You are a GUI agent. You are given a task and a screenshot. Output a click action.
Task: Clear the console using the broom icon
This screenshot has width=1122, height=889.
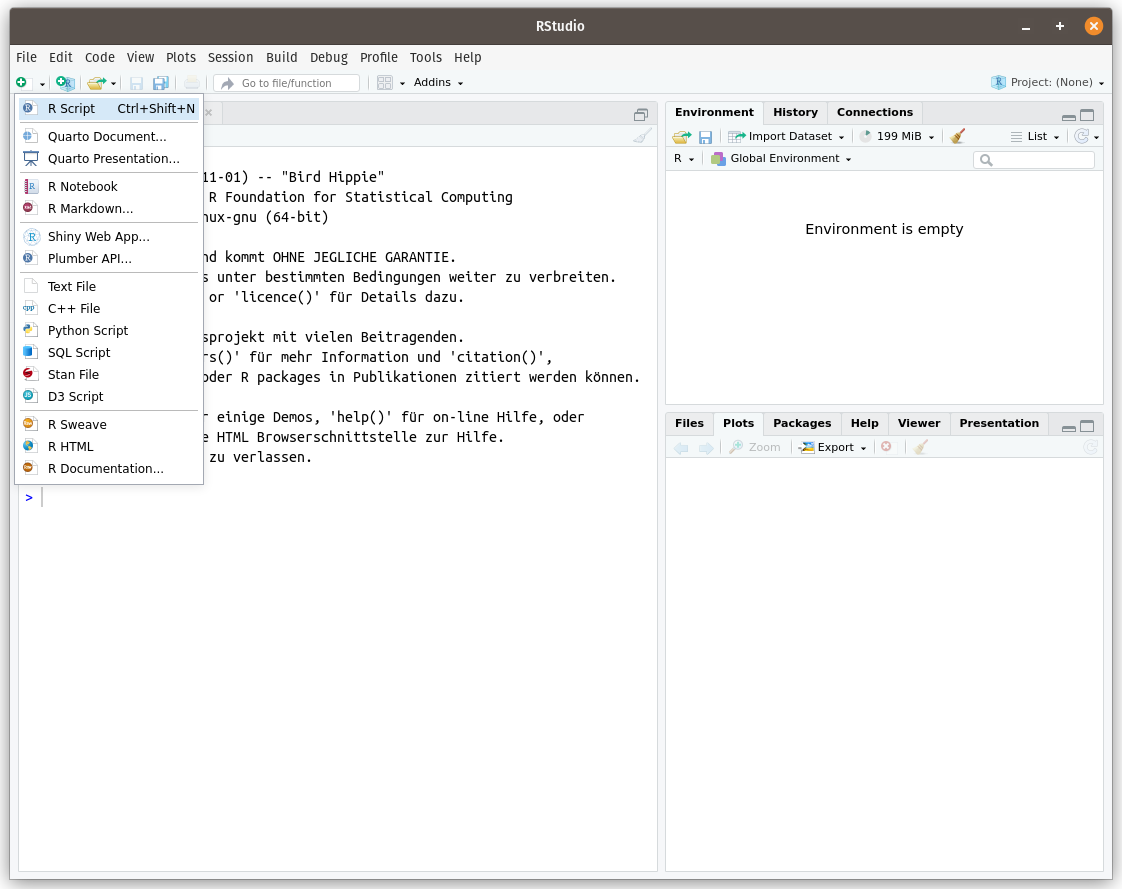643,137
